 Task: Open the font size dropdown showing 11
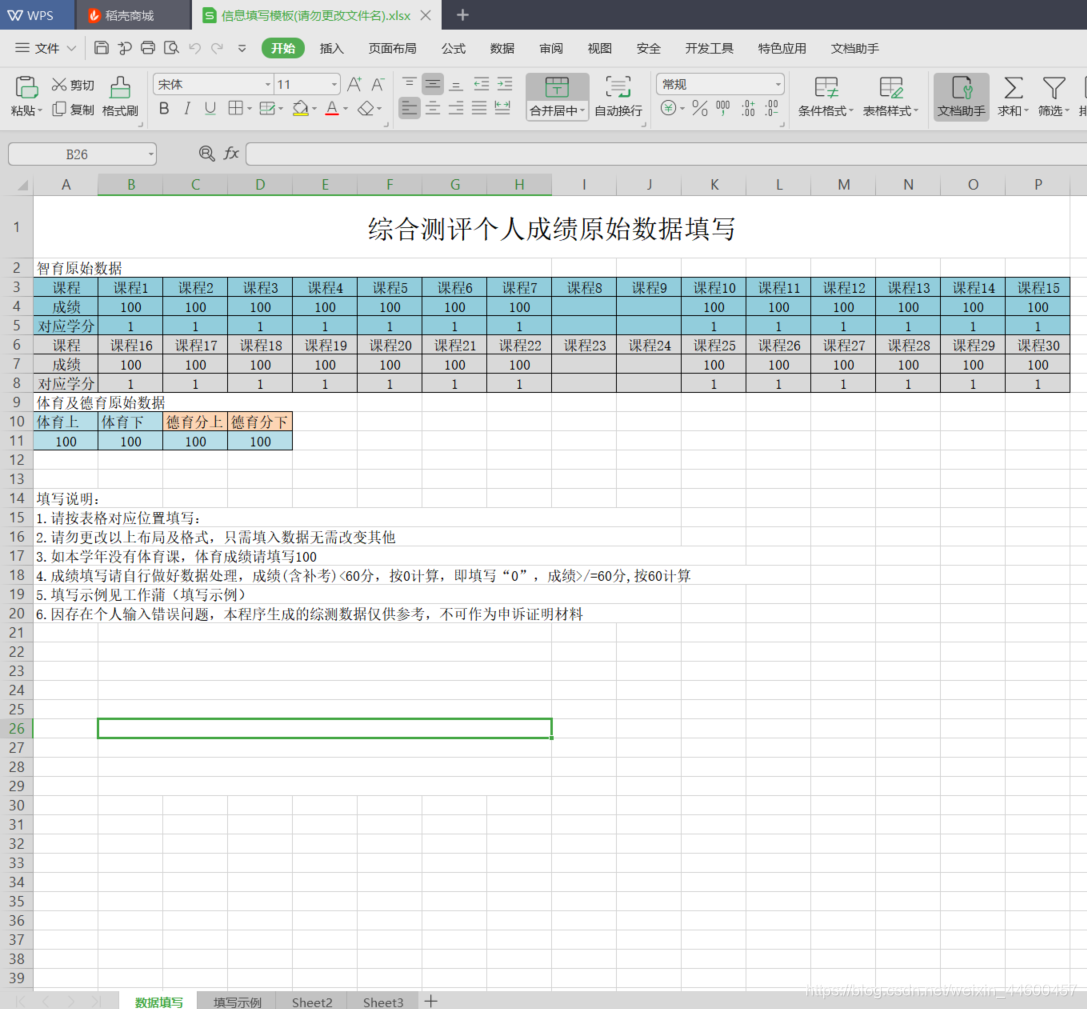point(334,85)
